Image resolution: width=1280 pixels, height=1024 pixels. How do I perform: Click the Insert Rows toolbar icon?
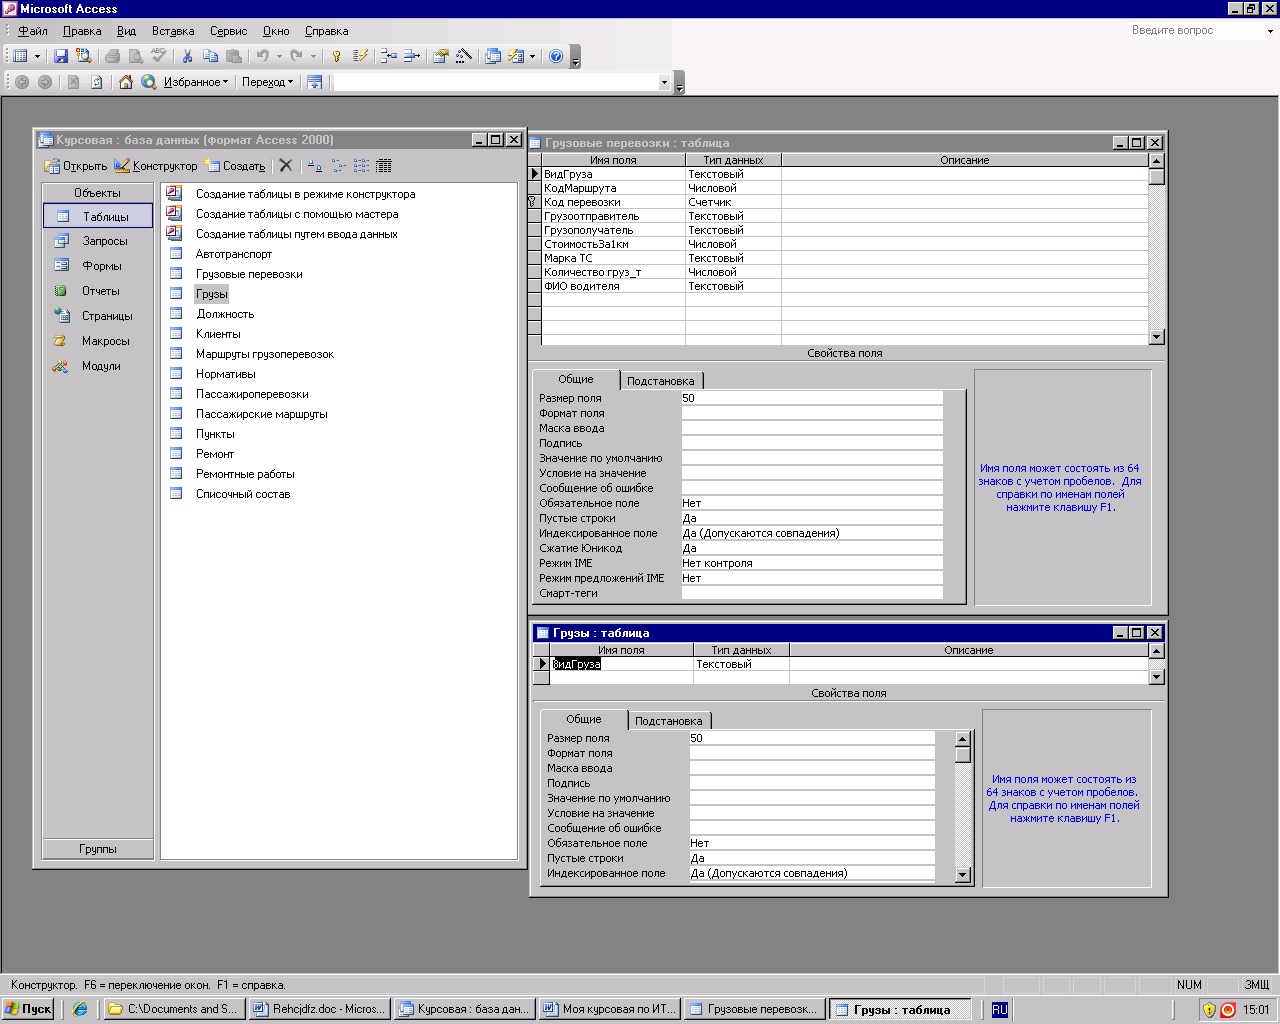pyautogui.click(x=388, y=56)
